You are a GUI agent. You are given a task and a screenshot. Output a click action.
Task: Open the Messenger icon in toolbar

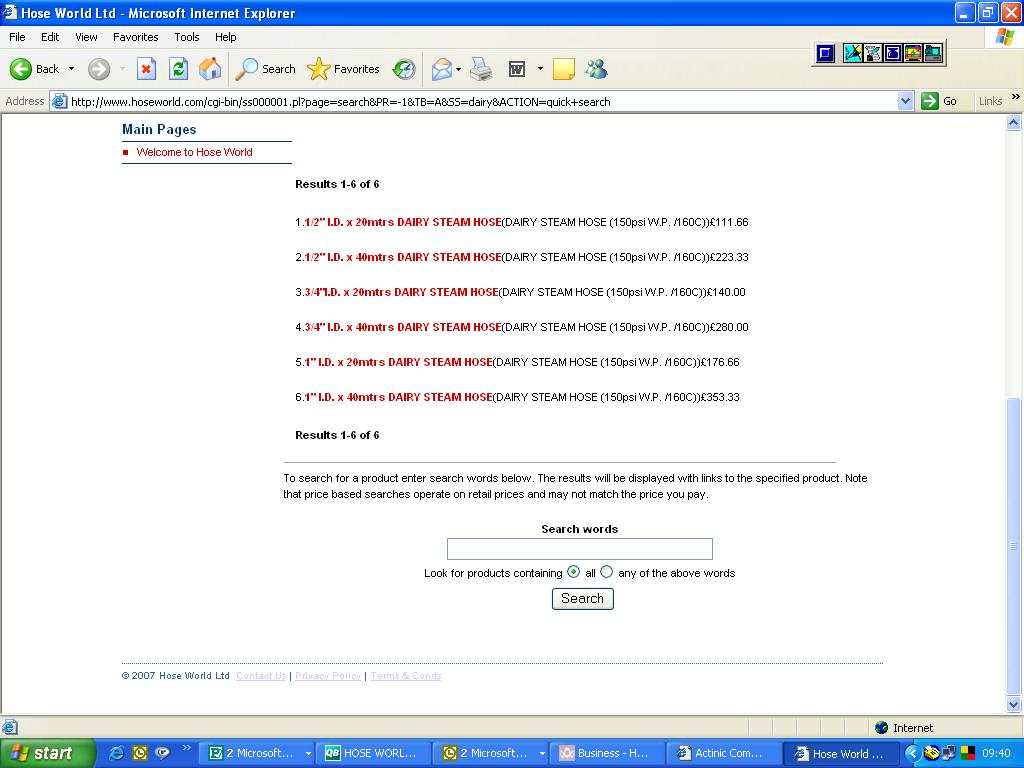click(597, 69)
